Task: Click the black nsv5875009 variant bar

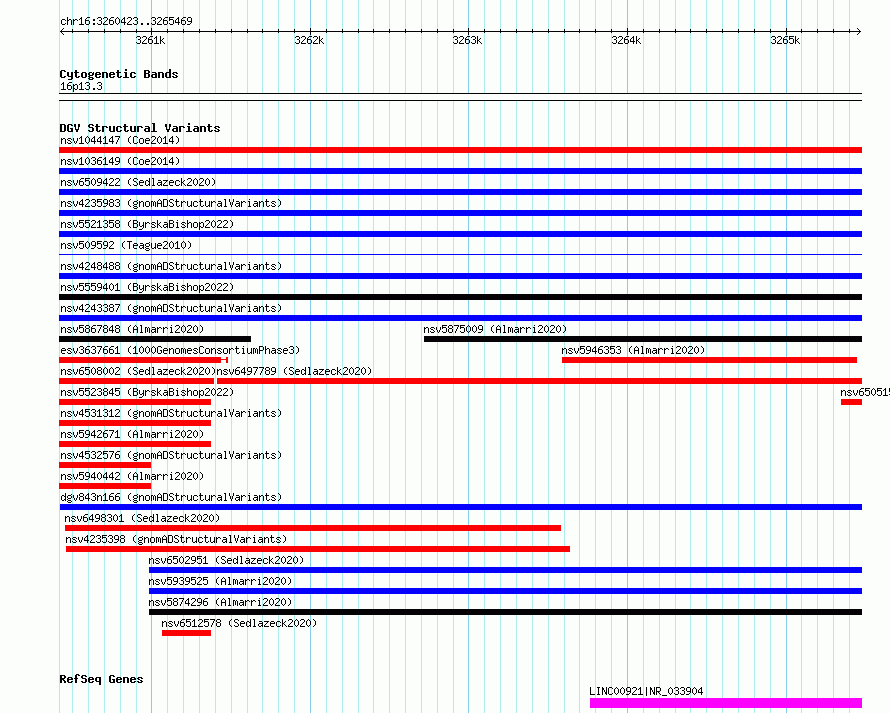Action: (x=643, y=339)
